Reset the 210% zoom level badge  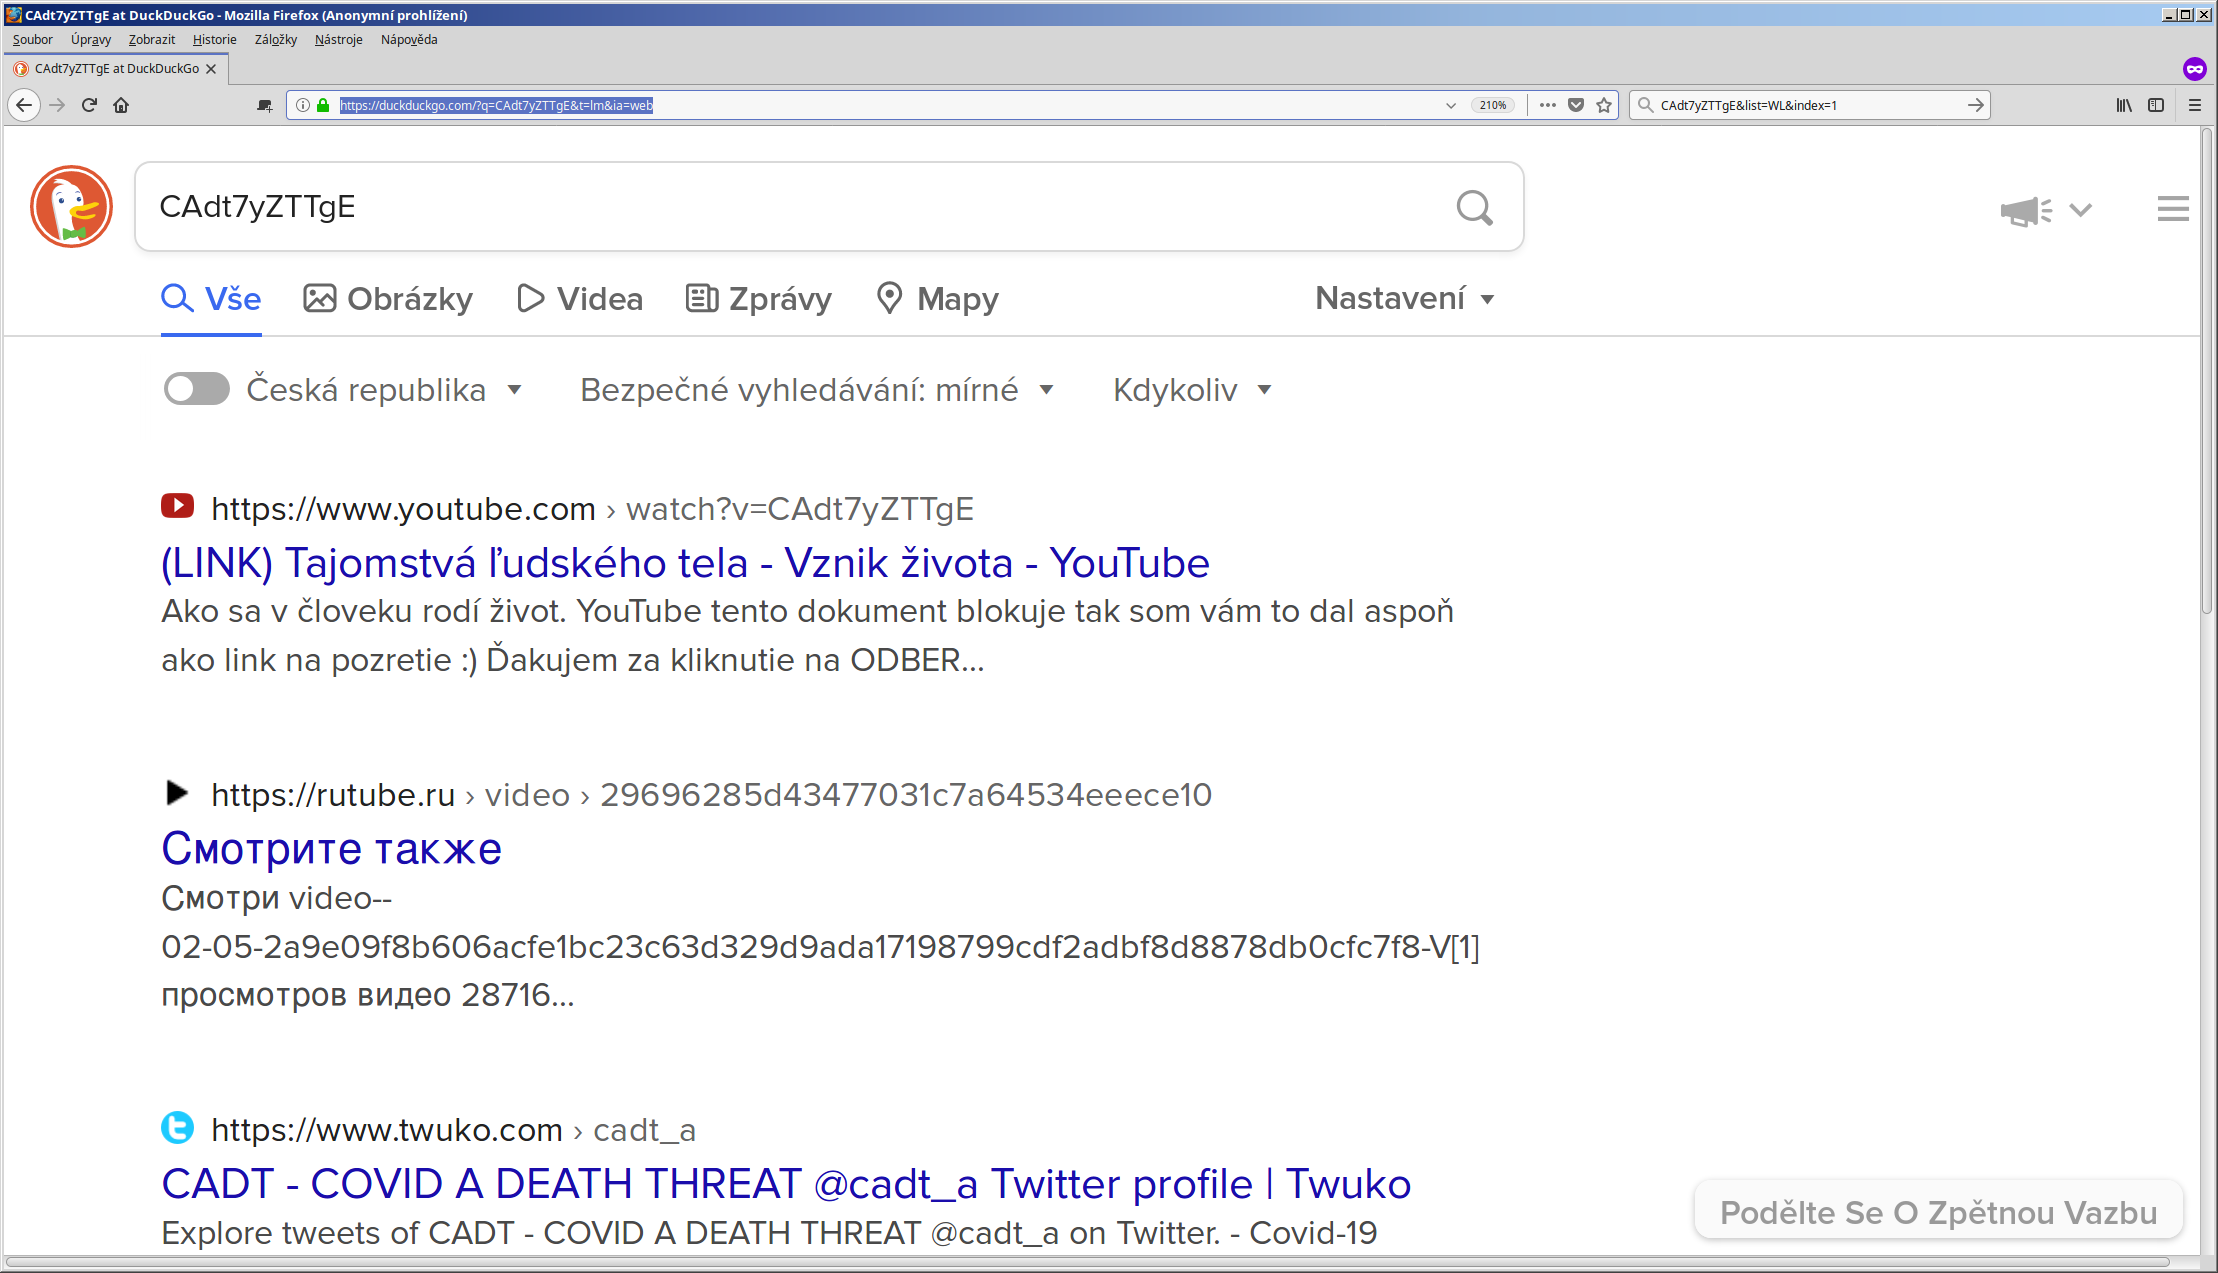click(x=1493, y=105)
